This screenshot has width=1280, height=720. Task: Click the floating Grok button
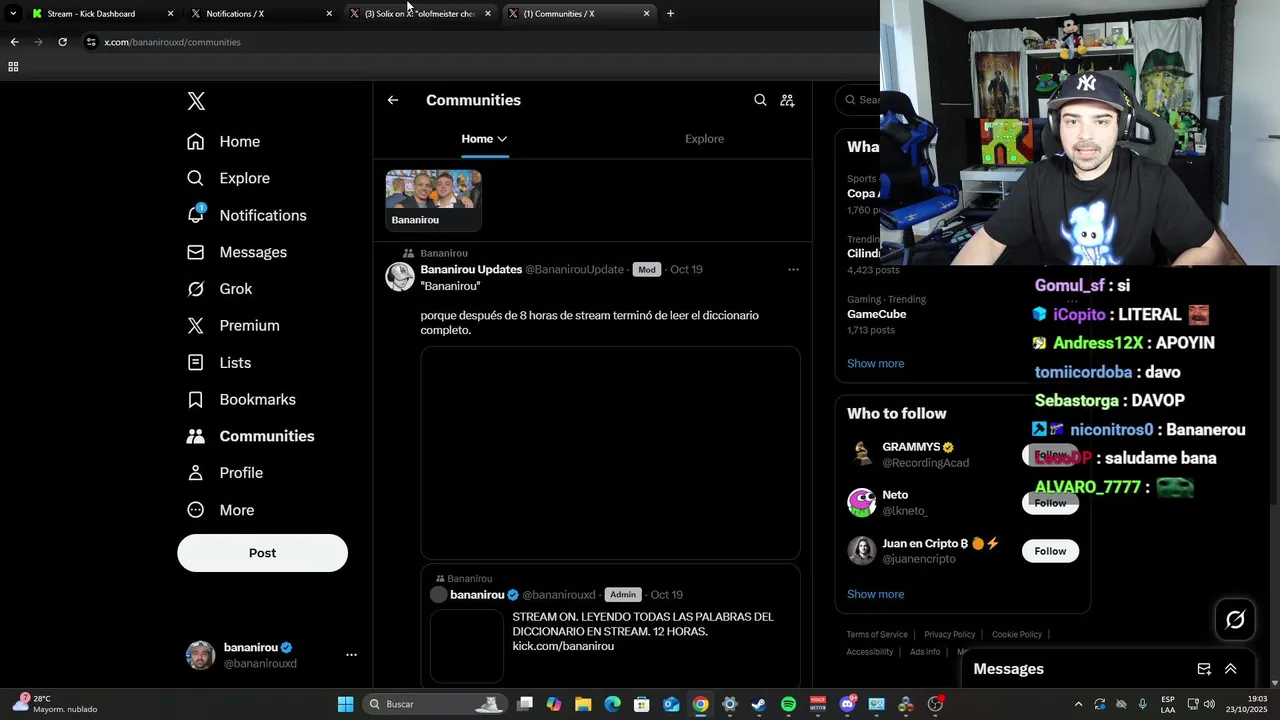[x=1235, y=620]
